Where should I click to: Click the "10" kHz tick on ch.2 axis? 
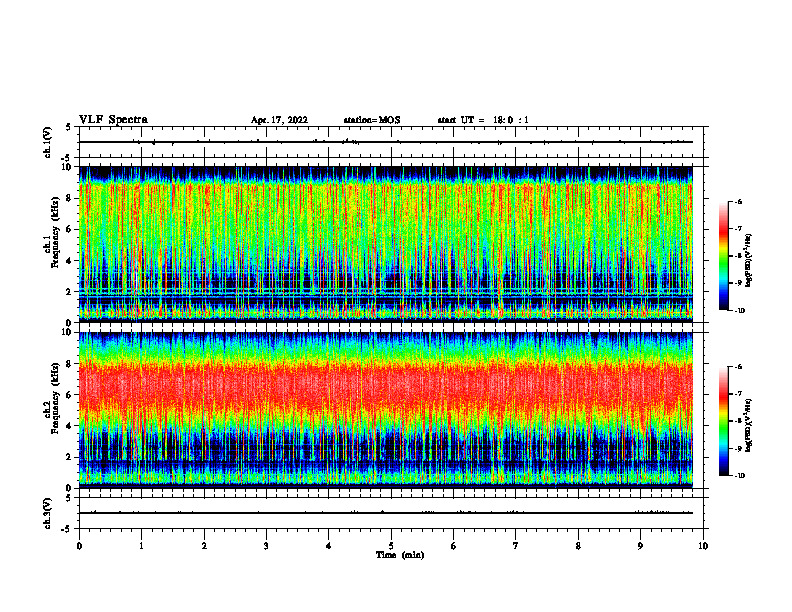pos(68,332)
